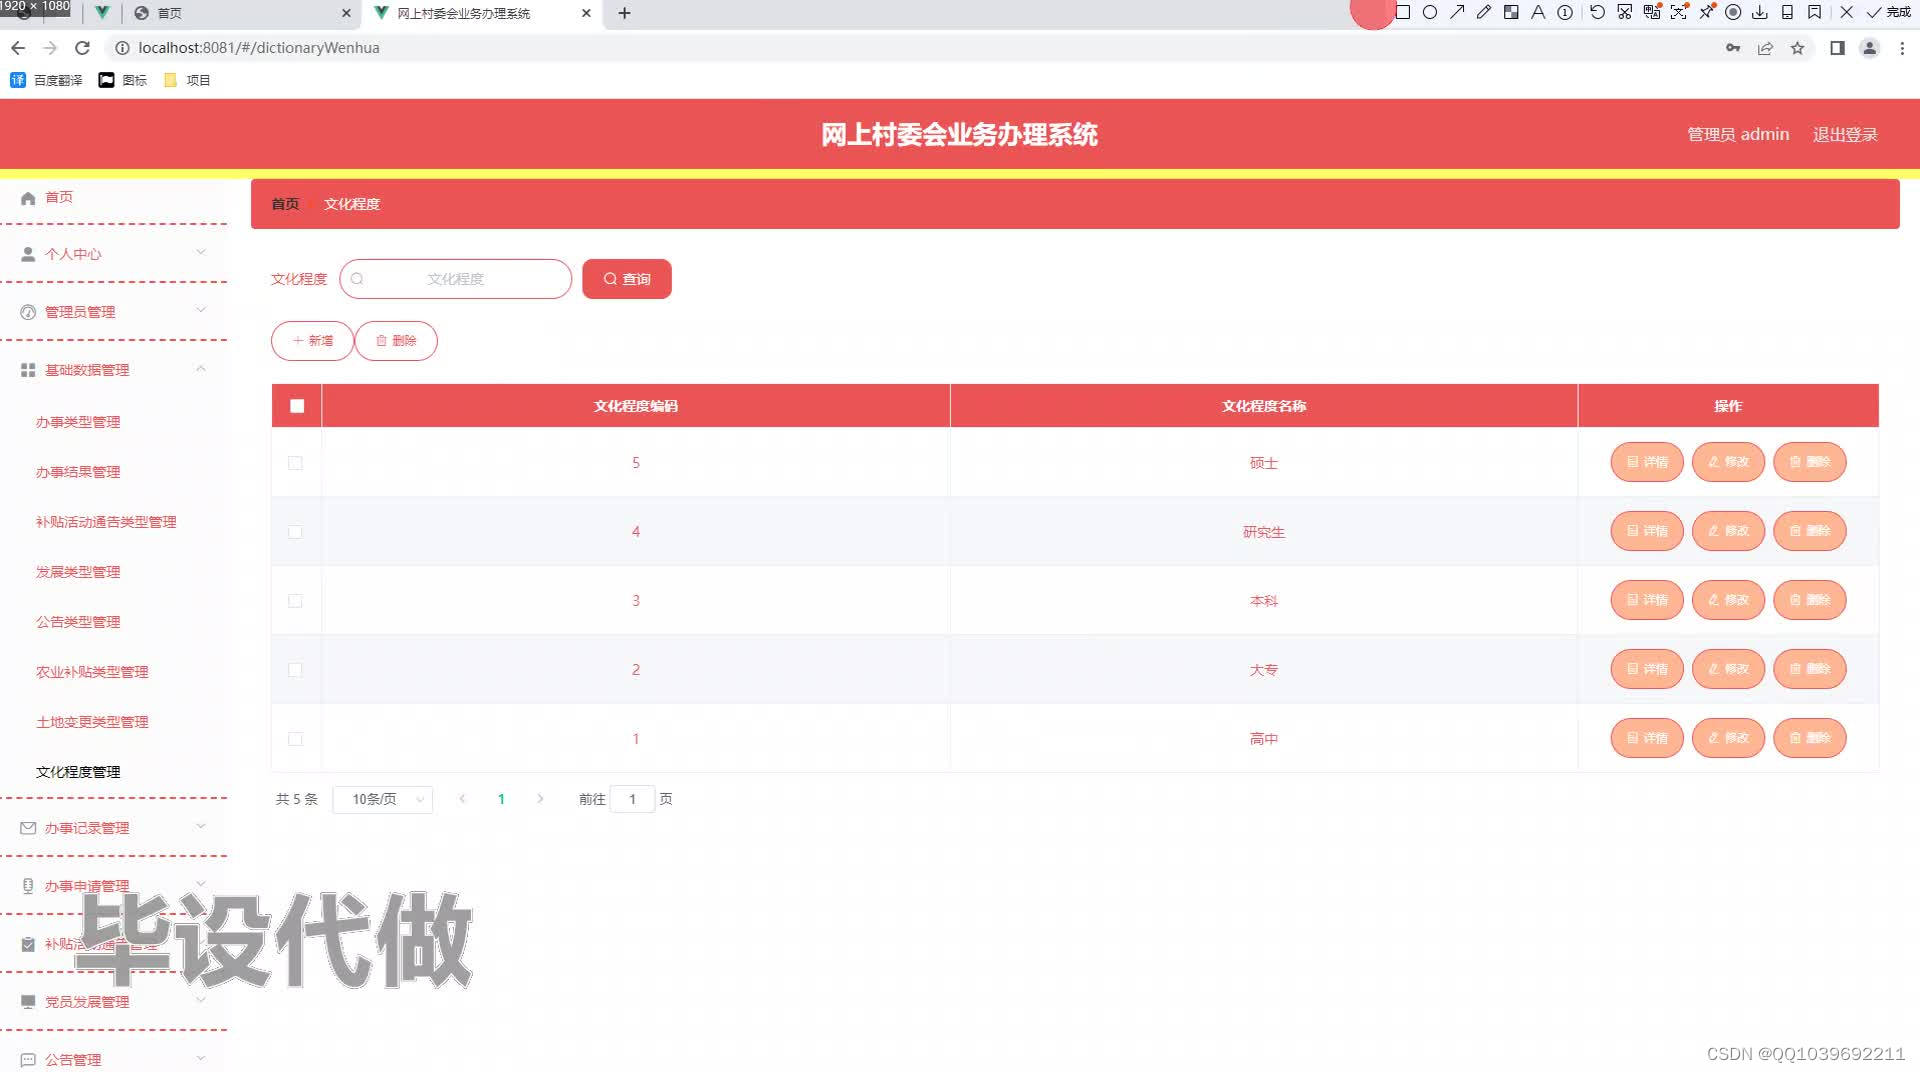This screenshot has width=1920, height=1072.
Task: Open 补贴活动通告类型管理 in sidebar
Action: point(106,522)
